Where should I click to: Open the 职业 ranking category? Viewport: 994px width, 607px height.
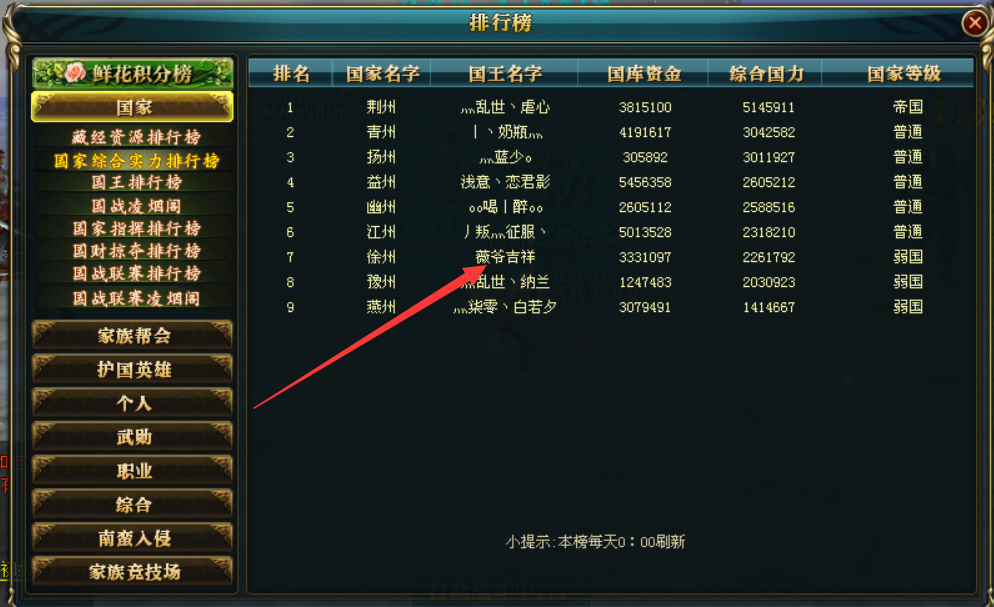(x=133, y=470)
